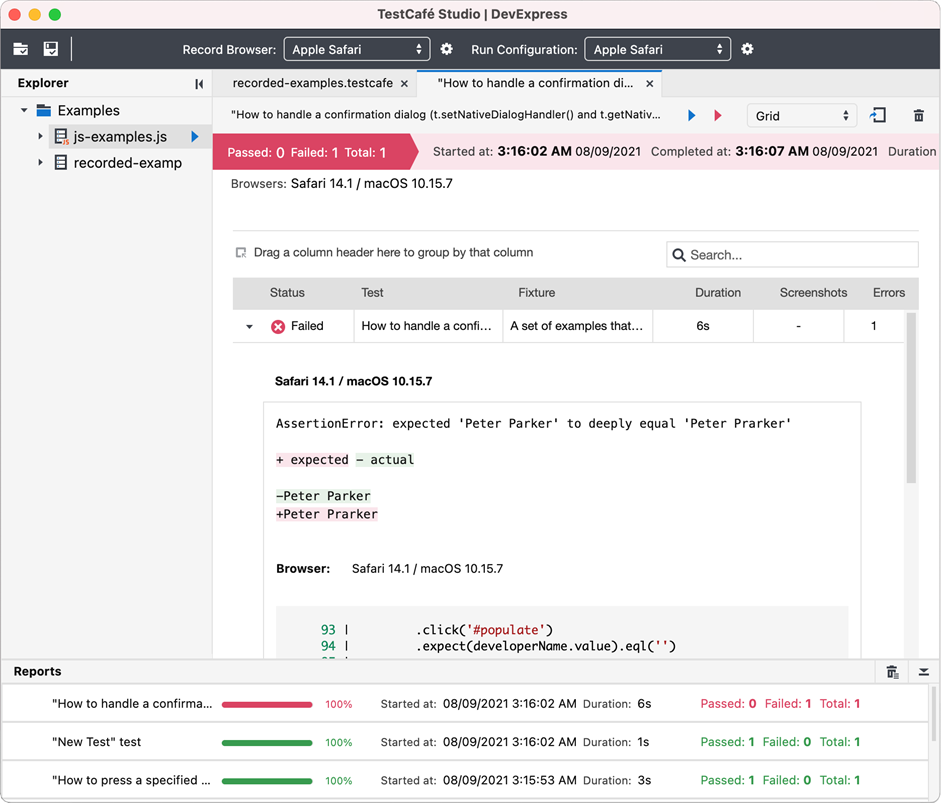Close the confirmation dialog report tab
Viewport: 941px width, 803px height.
point(649,84)
